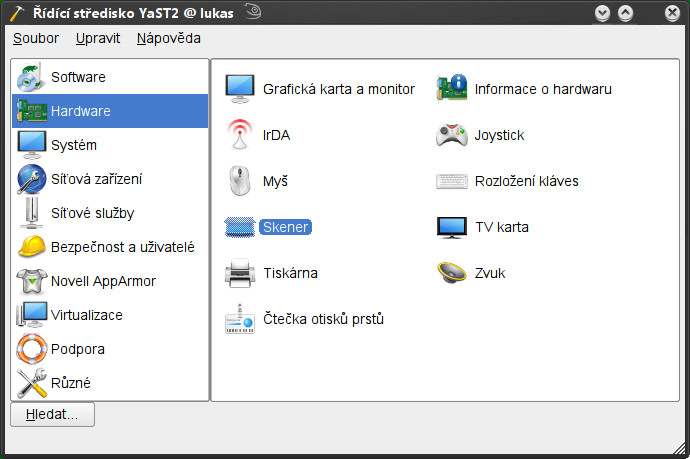690x459 pixels.
Task: Click the Tiskárna label
Action: click(x=290, y=273)
